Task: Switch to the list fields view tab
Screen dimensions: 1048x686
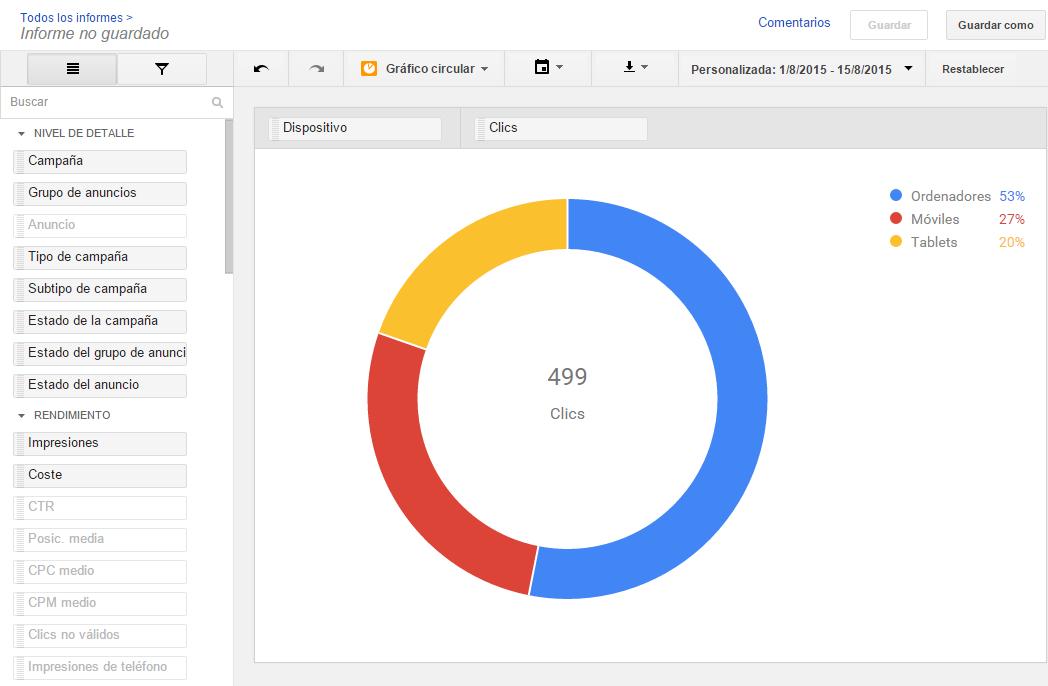Action: coord(72,69)
